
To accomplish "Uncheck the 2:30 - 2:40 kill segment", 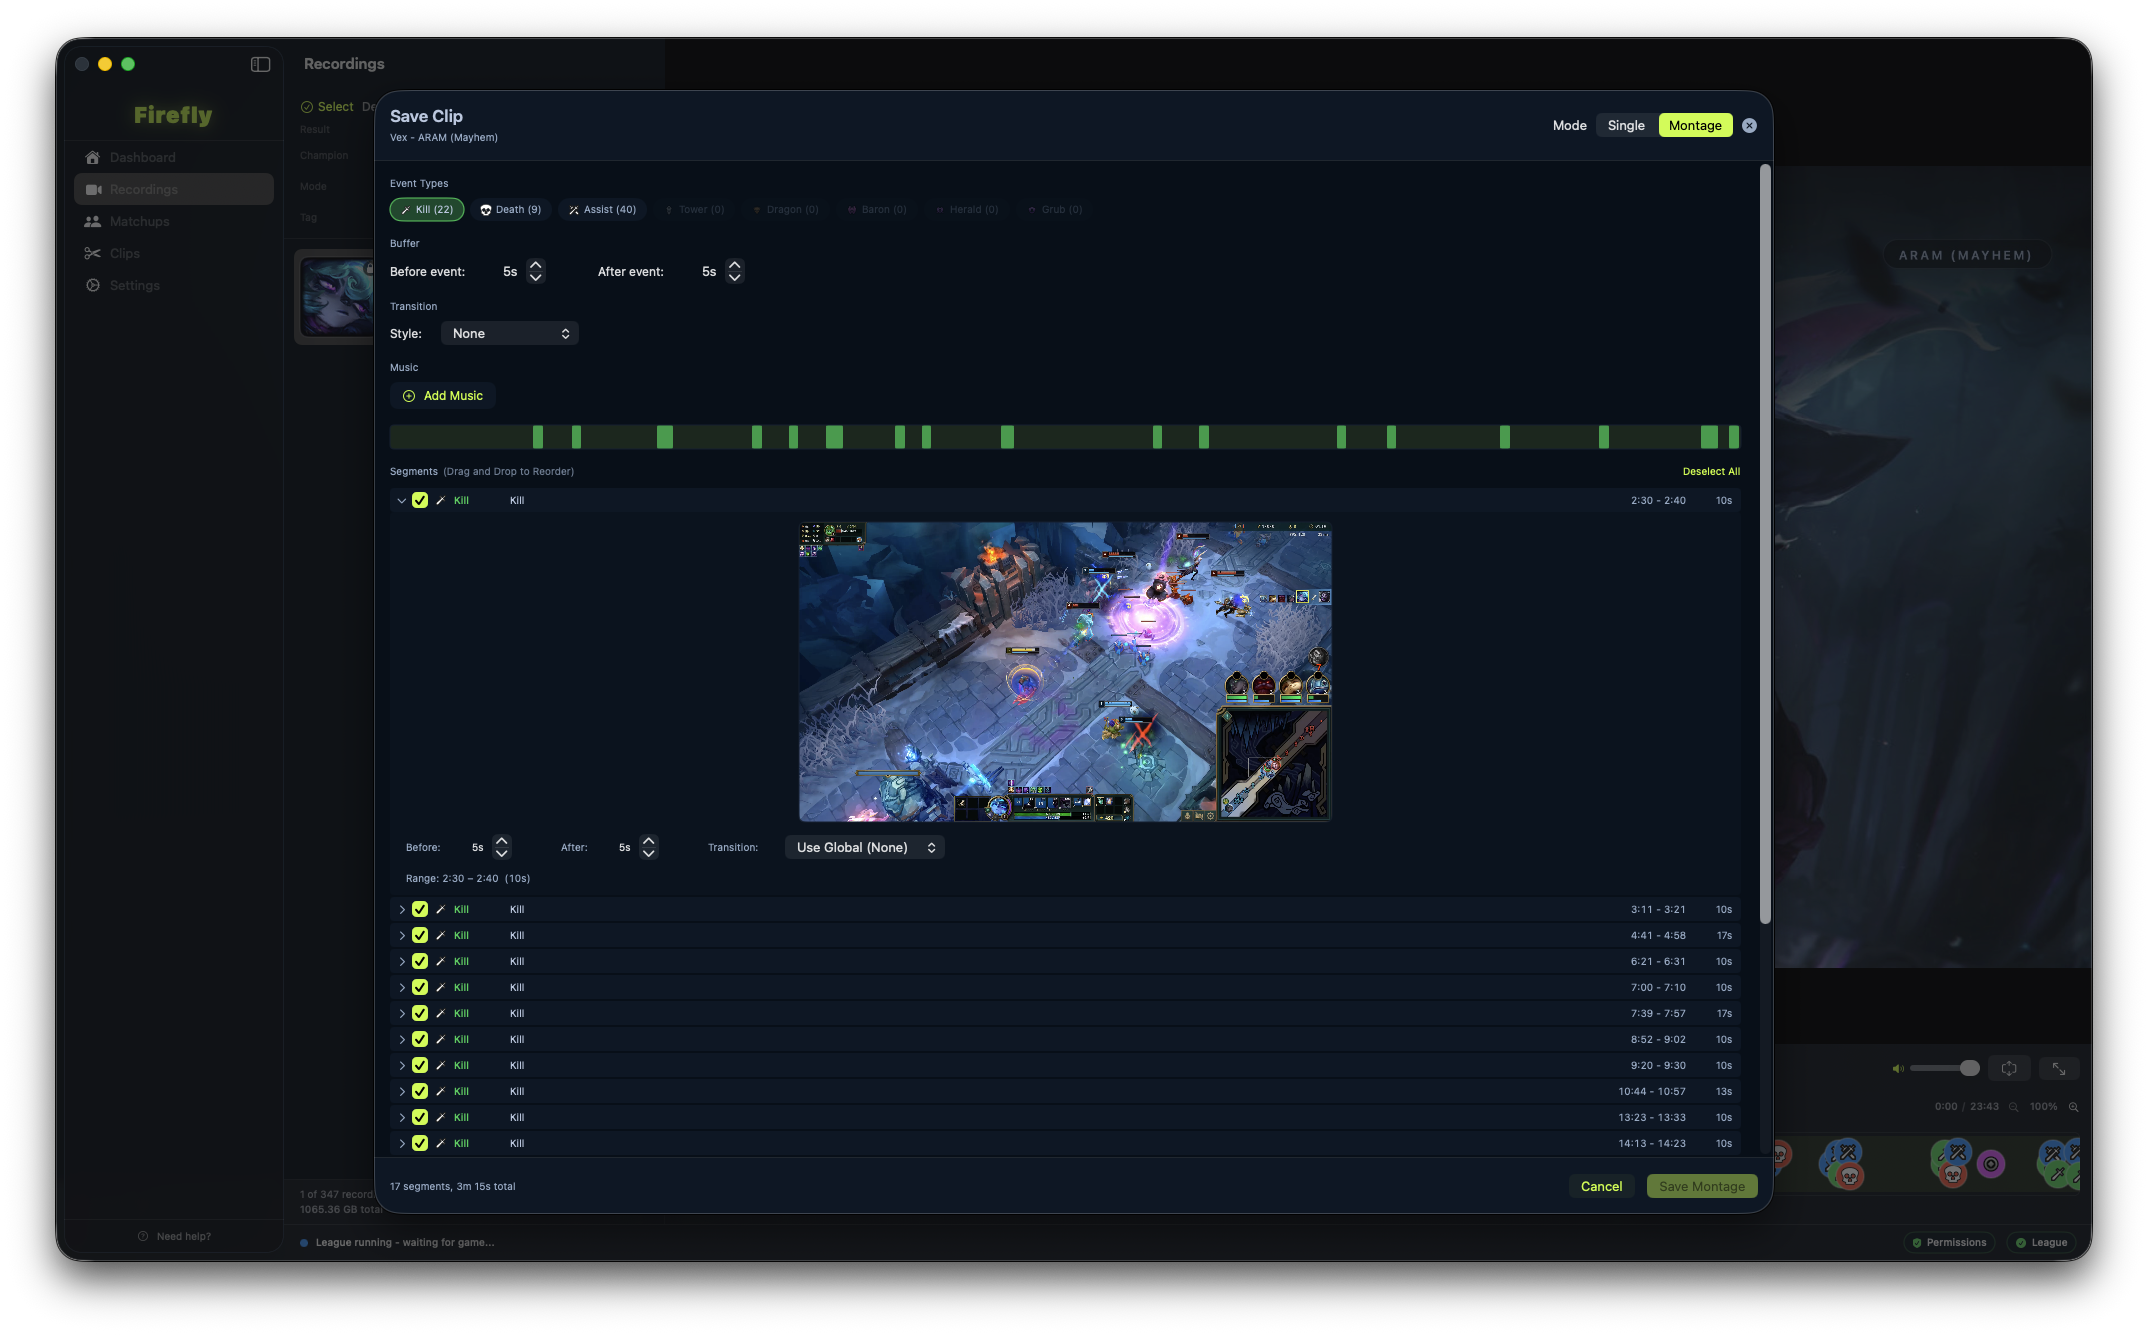I will pos(420,500).
